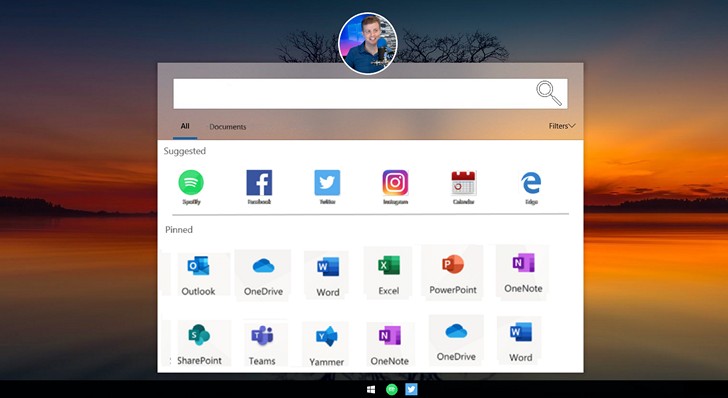Screen dimensions: 728x398
Task: Open OneNote tile next to Yammer
Action: click(x=390, y=344)
